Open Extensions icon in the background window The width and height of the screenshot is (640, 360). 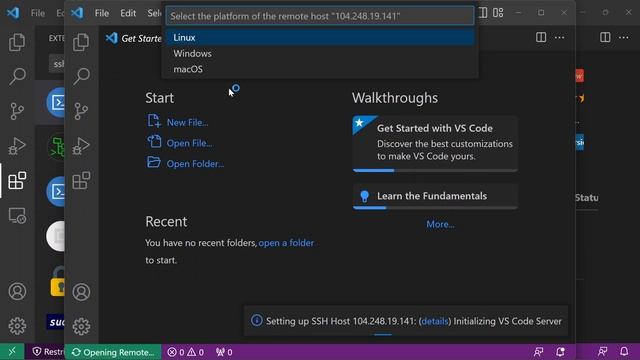pyautogui.click(x=17, y=180)
